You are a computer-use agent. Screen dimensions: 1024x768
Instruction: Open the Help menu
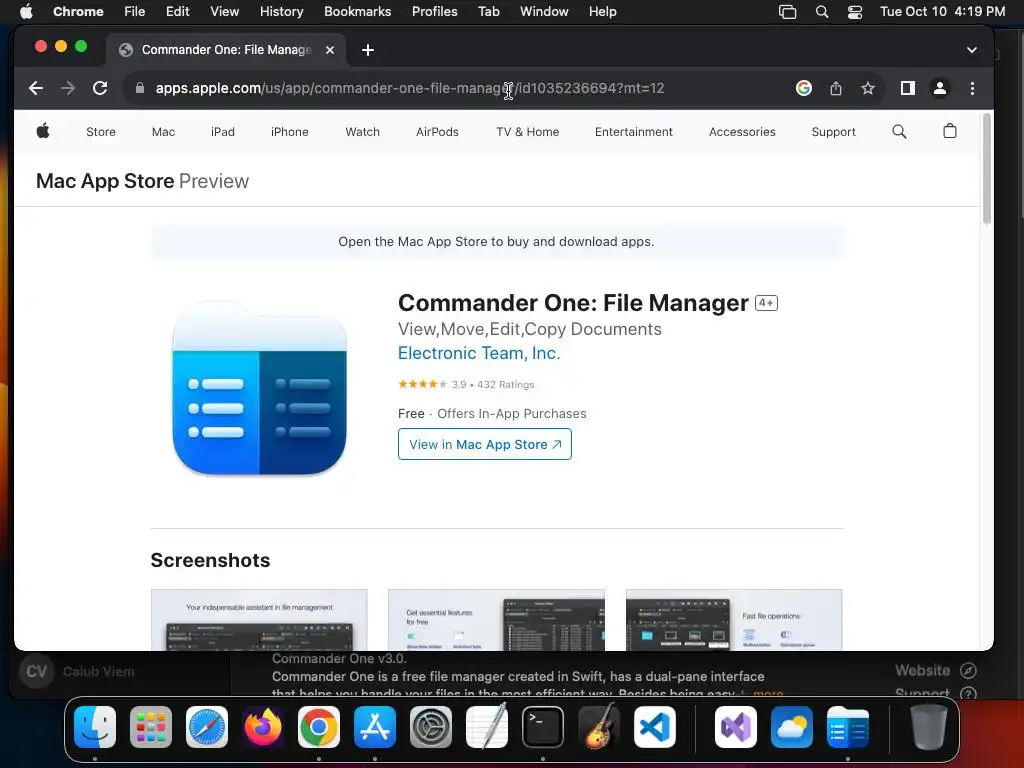point(602,12)
